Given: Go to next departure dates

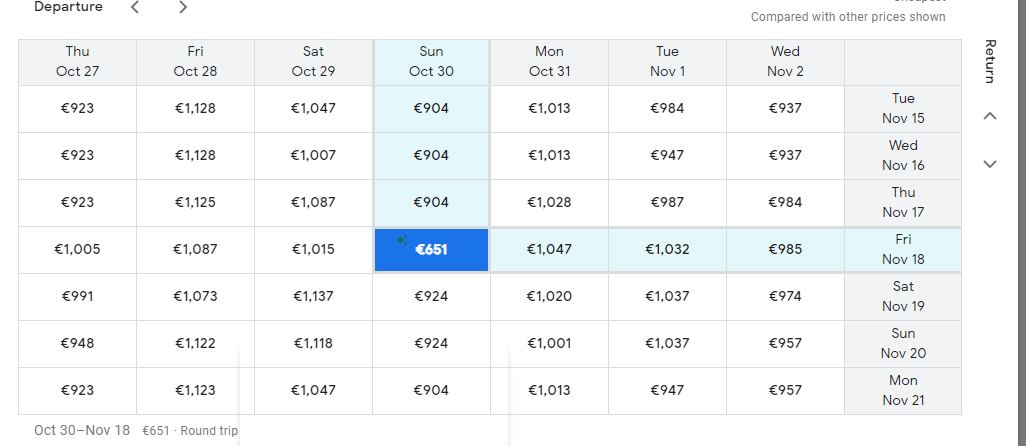Looking at the screenshot, I should pos(182,8).
